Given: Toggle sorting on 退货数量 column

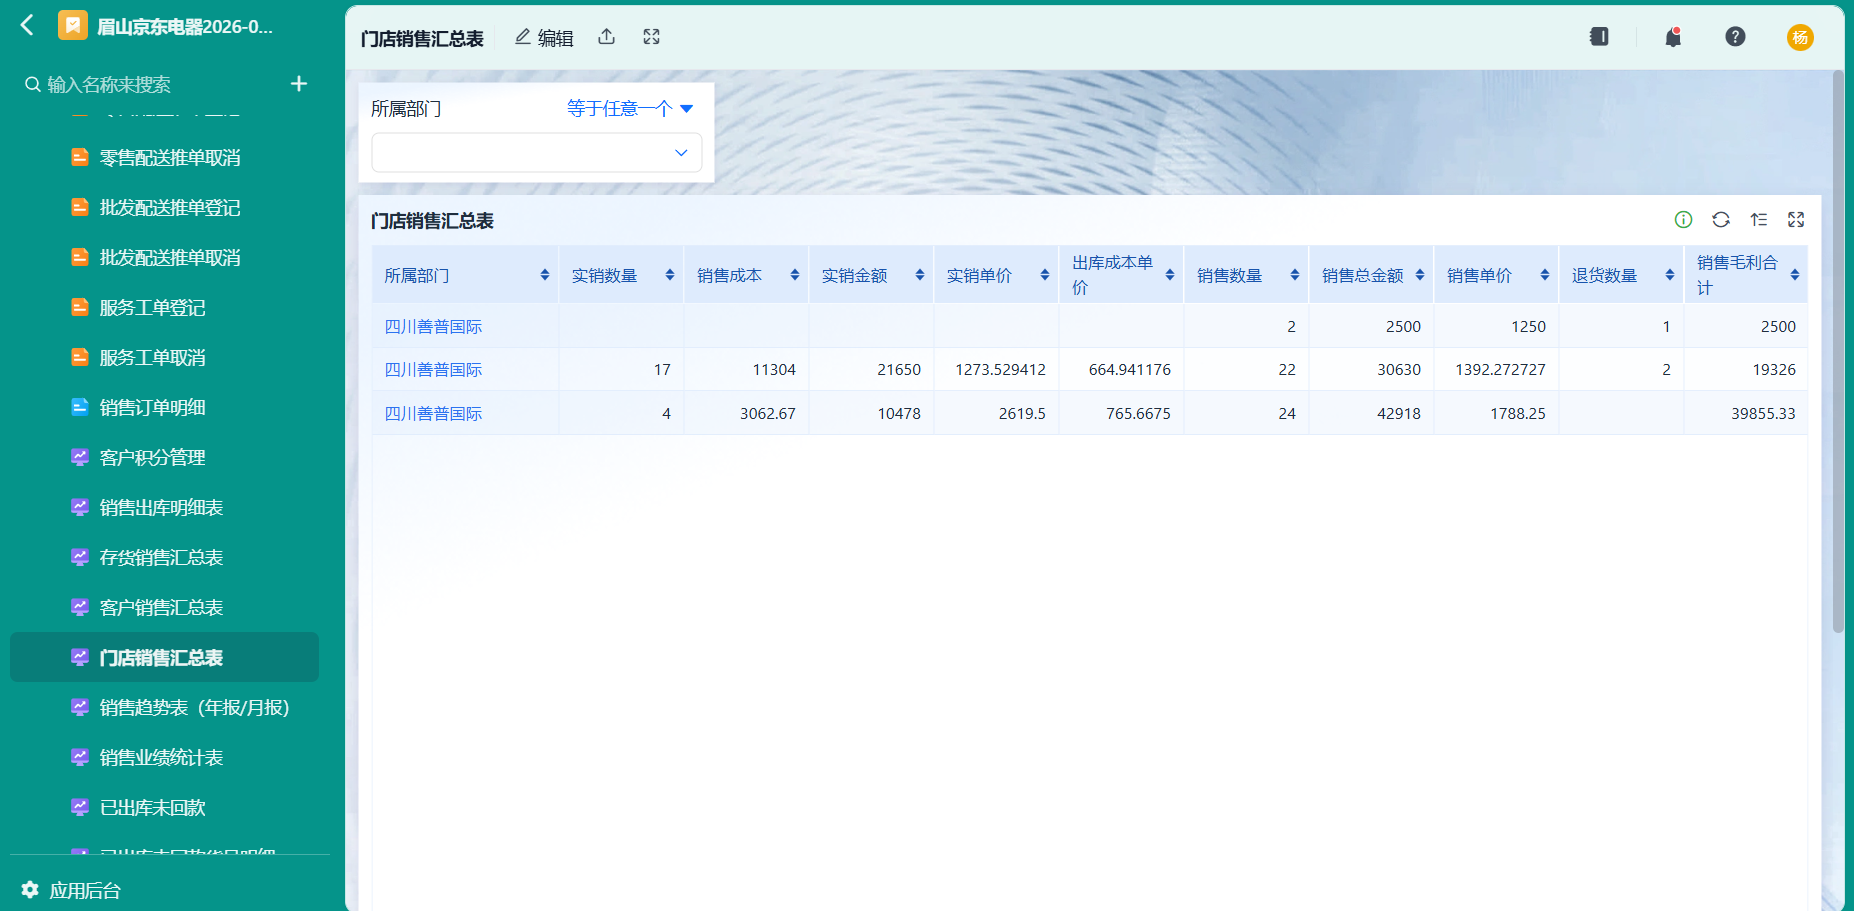Looking at the screenshot, I should pyautogui.click(x=1670, y=275).
